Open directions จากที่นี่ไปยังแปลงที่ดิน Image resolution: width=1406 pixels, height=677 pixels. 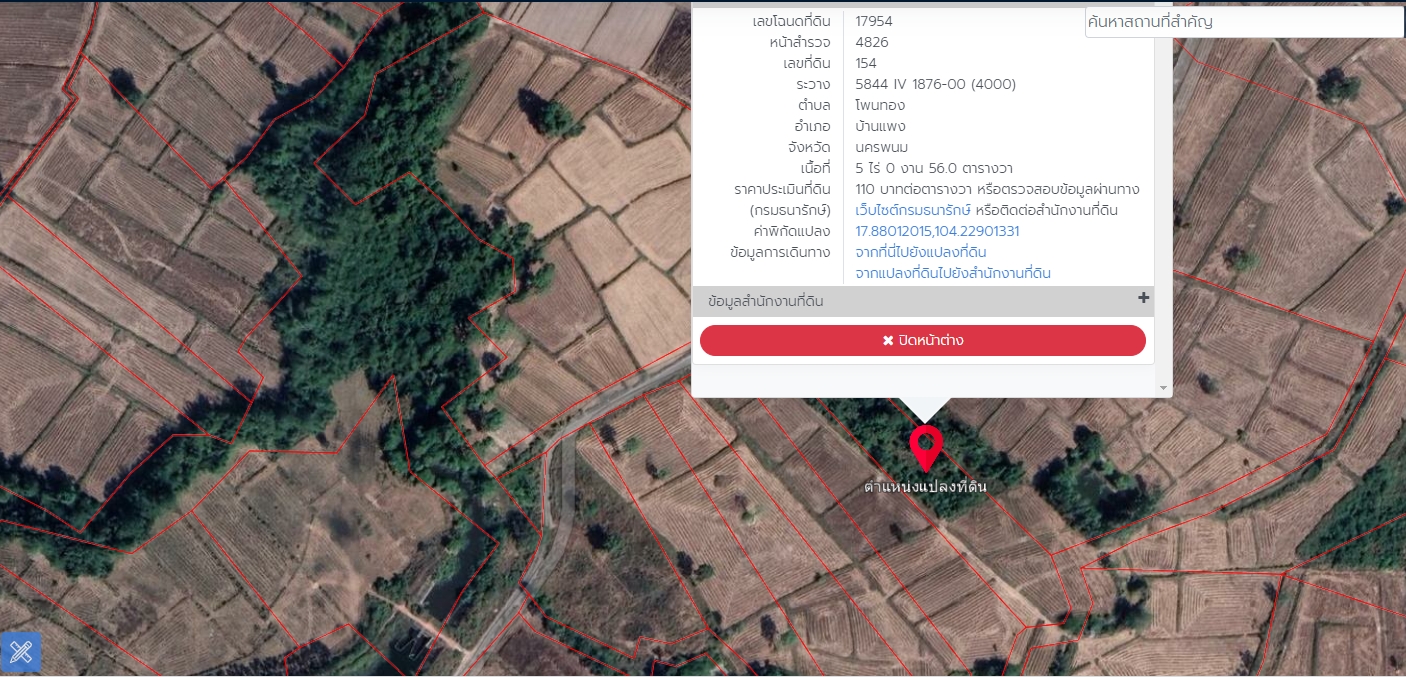921,252
